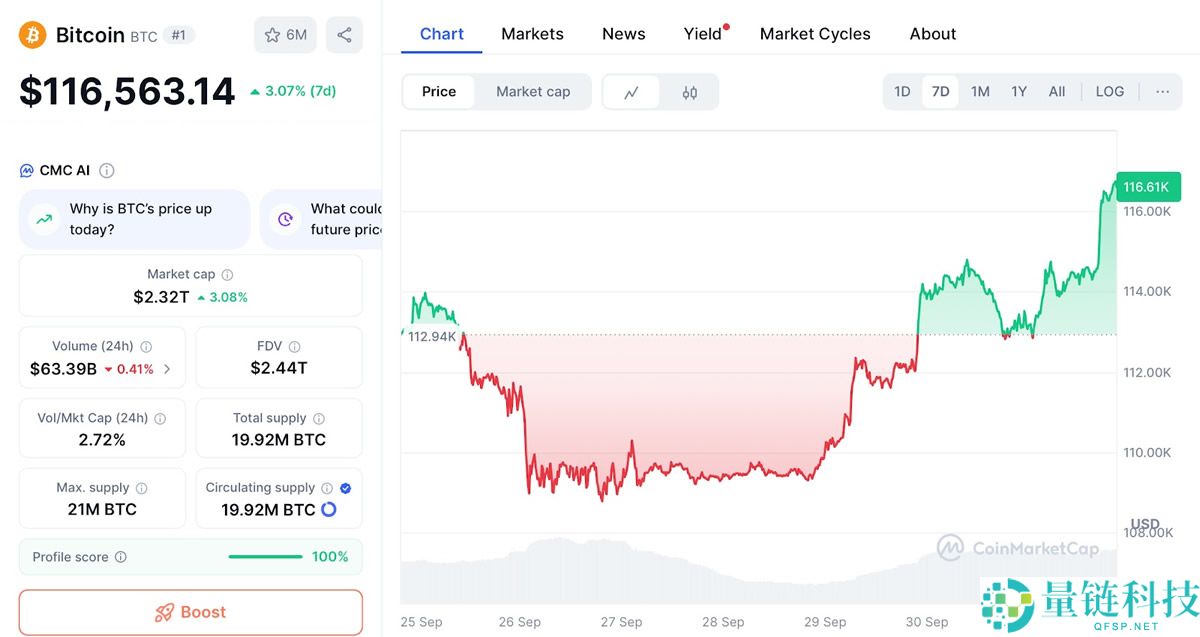Switch to the Markets tab
This screenshot has width=1200, height=637.
(x=532, y=33)
